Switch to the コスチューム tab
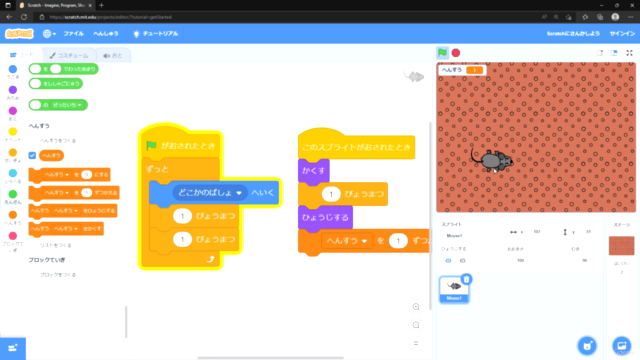Image resolution: width=640 pixels, height=360 pixels. (69, 56)
